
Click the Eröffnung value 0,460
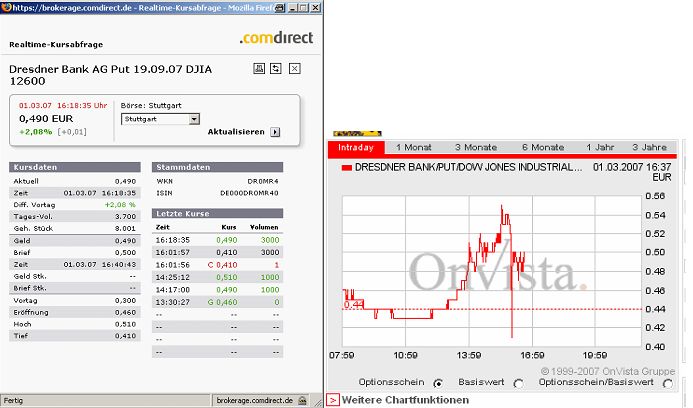coord(126,313)
